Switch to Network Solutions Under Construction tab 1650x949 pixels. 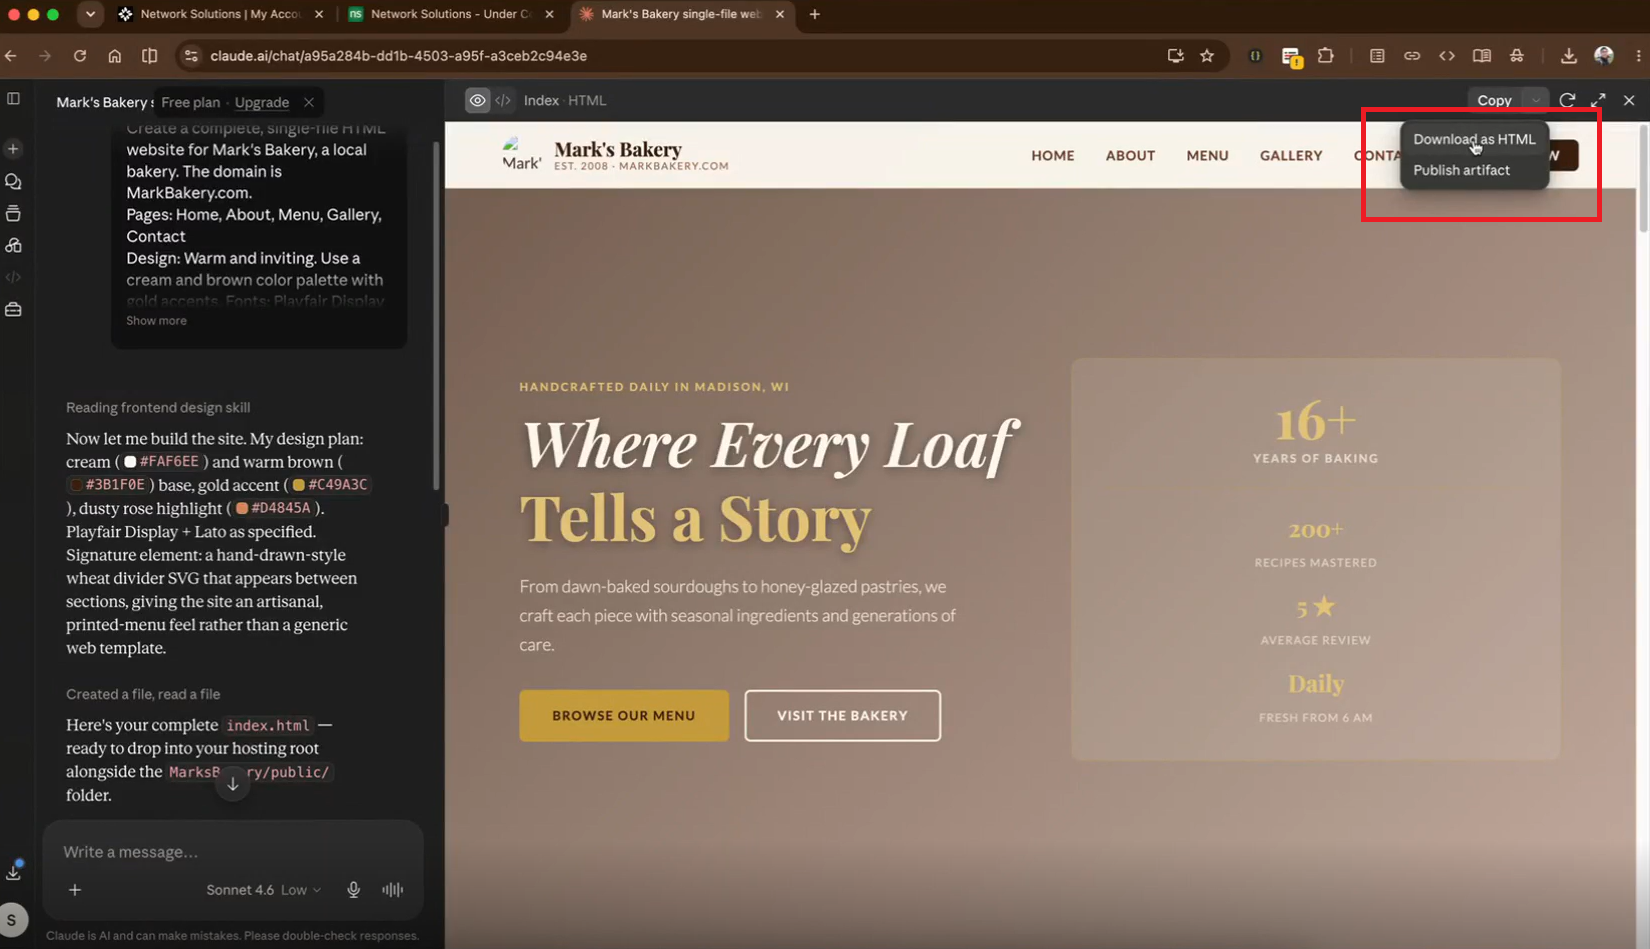tap(450, 14)
